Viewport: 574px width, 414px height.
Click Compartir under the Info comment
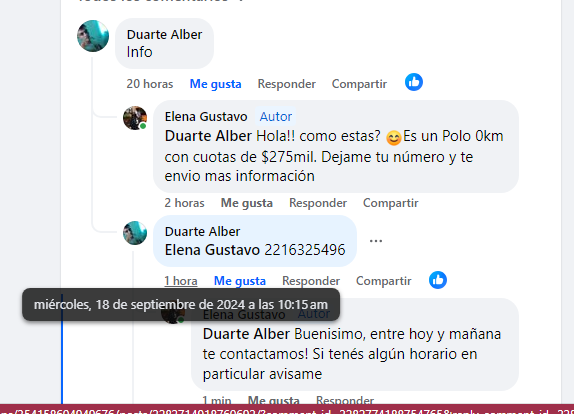click(359, 84)
